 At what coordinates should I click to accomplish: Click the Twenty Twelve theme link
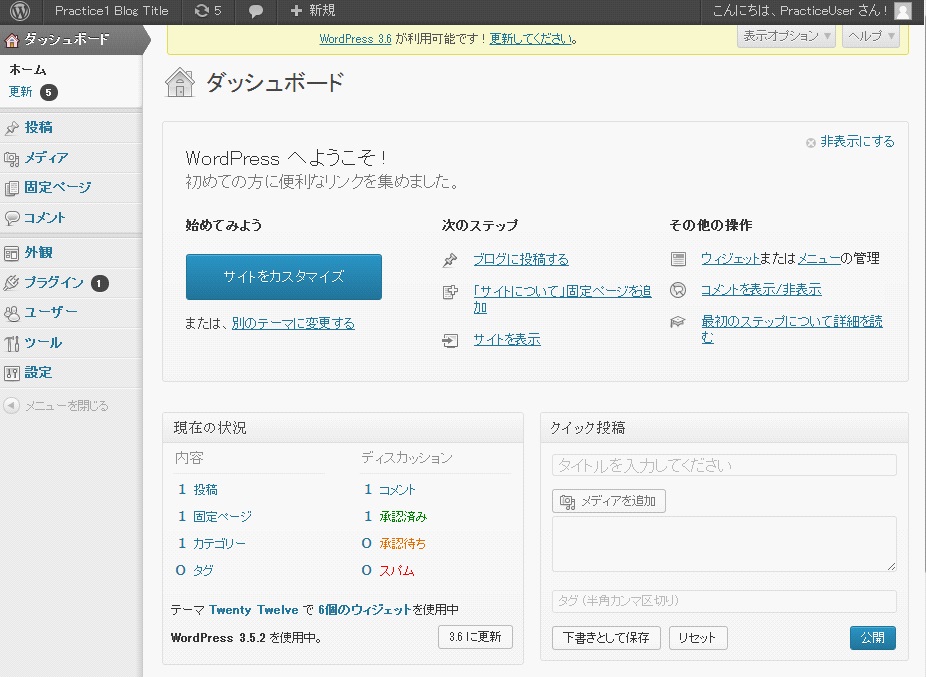click(x=253, y=610)
